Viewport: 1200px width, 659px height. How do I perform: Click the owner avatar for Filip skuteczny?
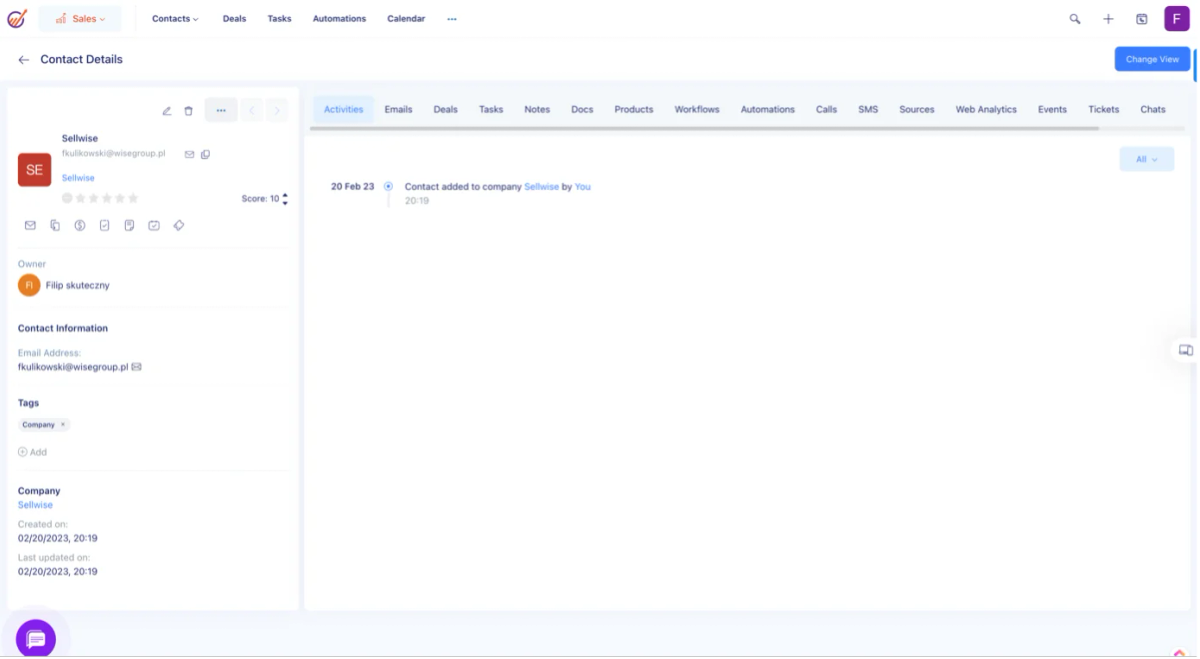[29, 285]
